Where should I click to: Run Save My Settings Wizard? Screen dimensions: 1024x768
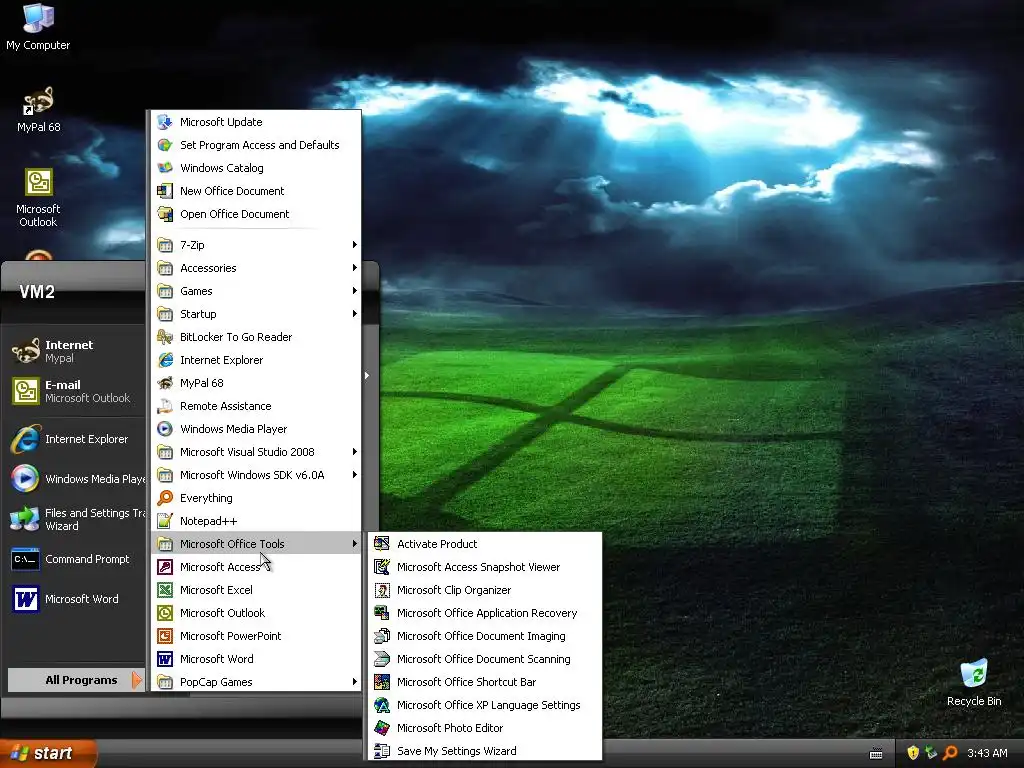(485, 751)
